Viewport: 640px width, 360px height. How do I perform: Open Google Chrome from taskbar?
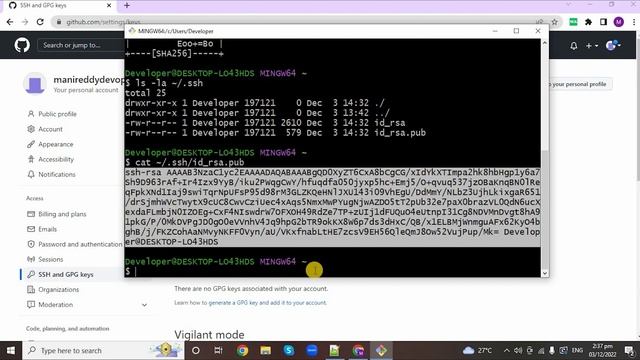[x=242, y=350]
